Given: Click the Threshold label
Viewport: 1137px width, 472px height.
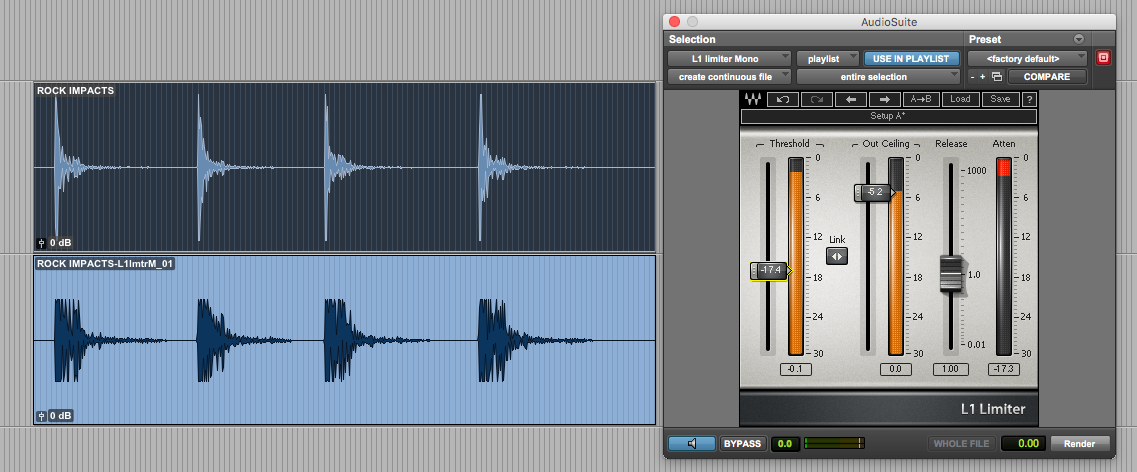Looking at the screenshot, I should pyautogui.click(x=789, y=144).
